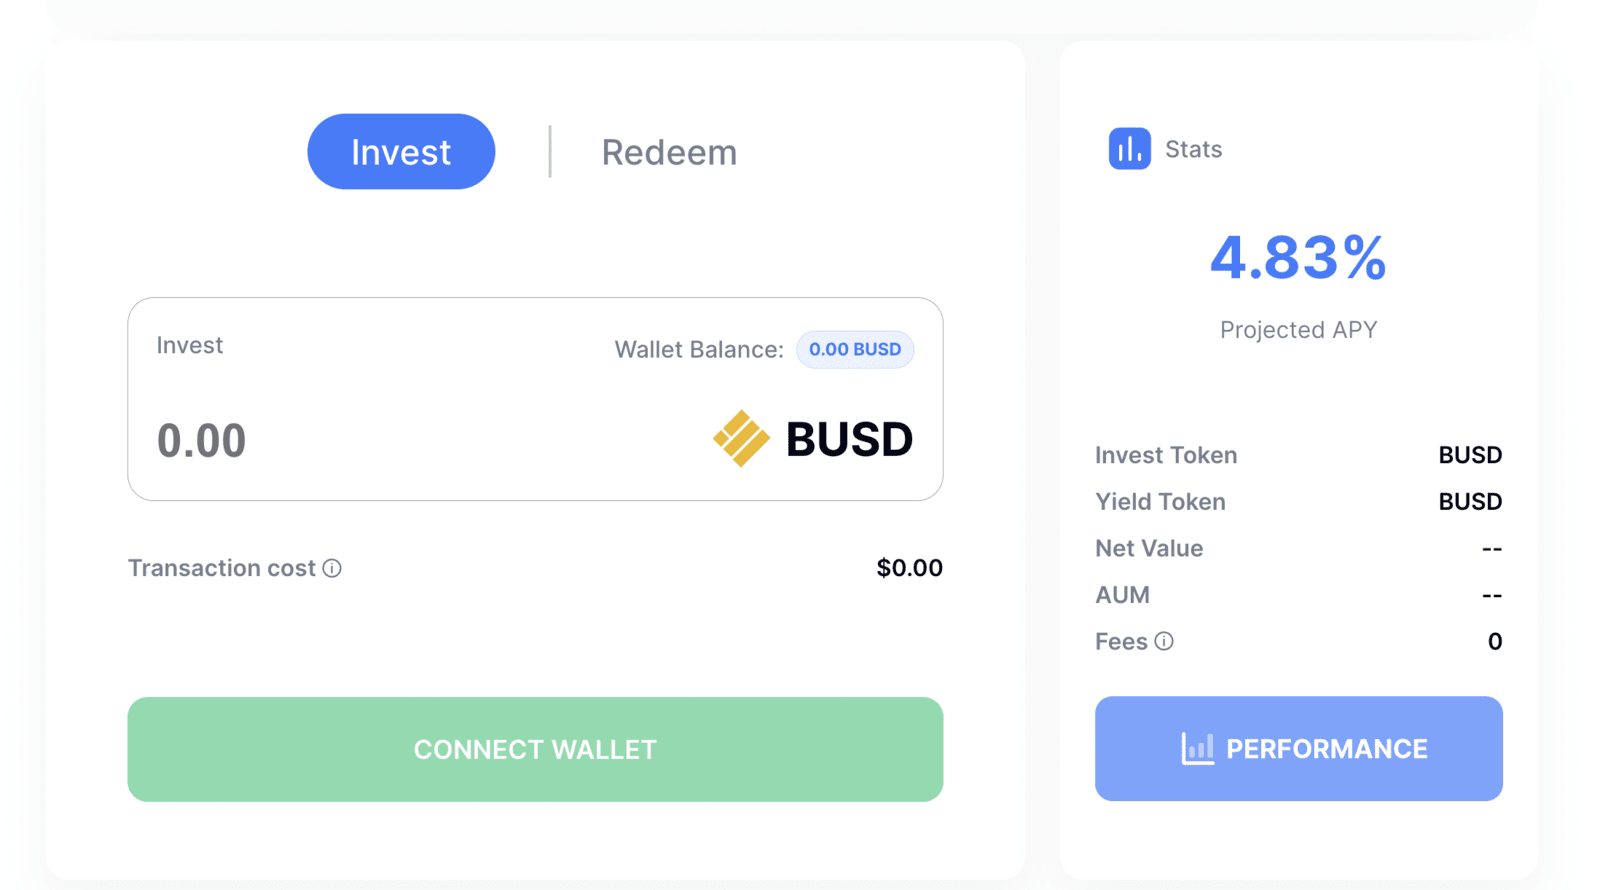Click the $0.00 transaction cost value
The image size is (1600, 890).
coord(909,568)
